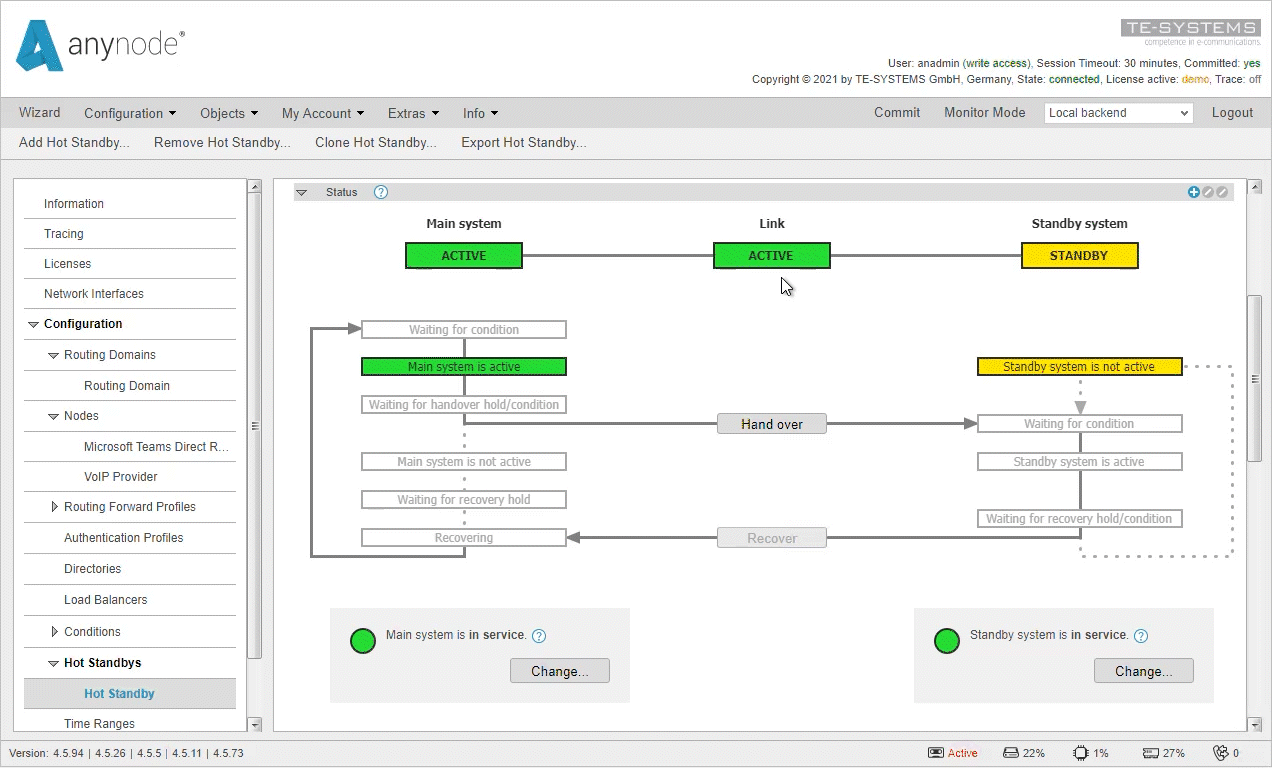Open the Info menu
Image resolution: width=1272 pixels, height=768 pixels.
click(480, 113)
